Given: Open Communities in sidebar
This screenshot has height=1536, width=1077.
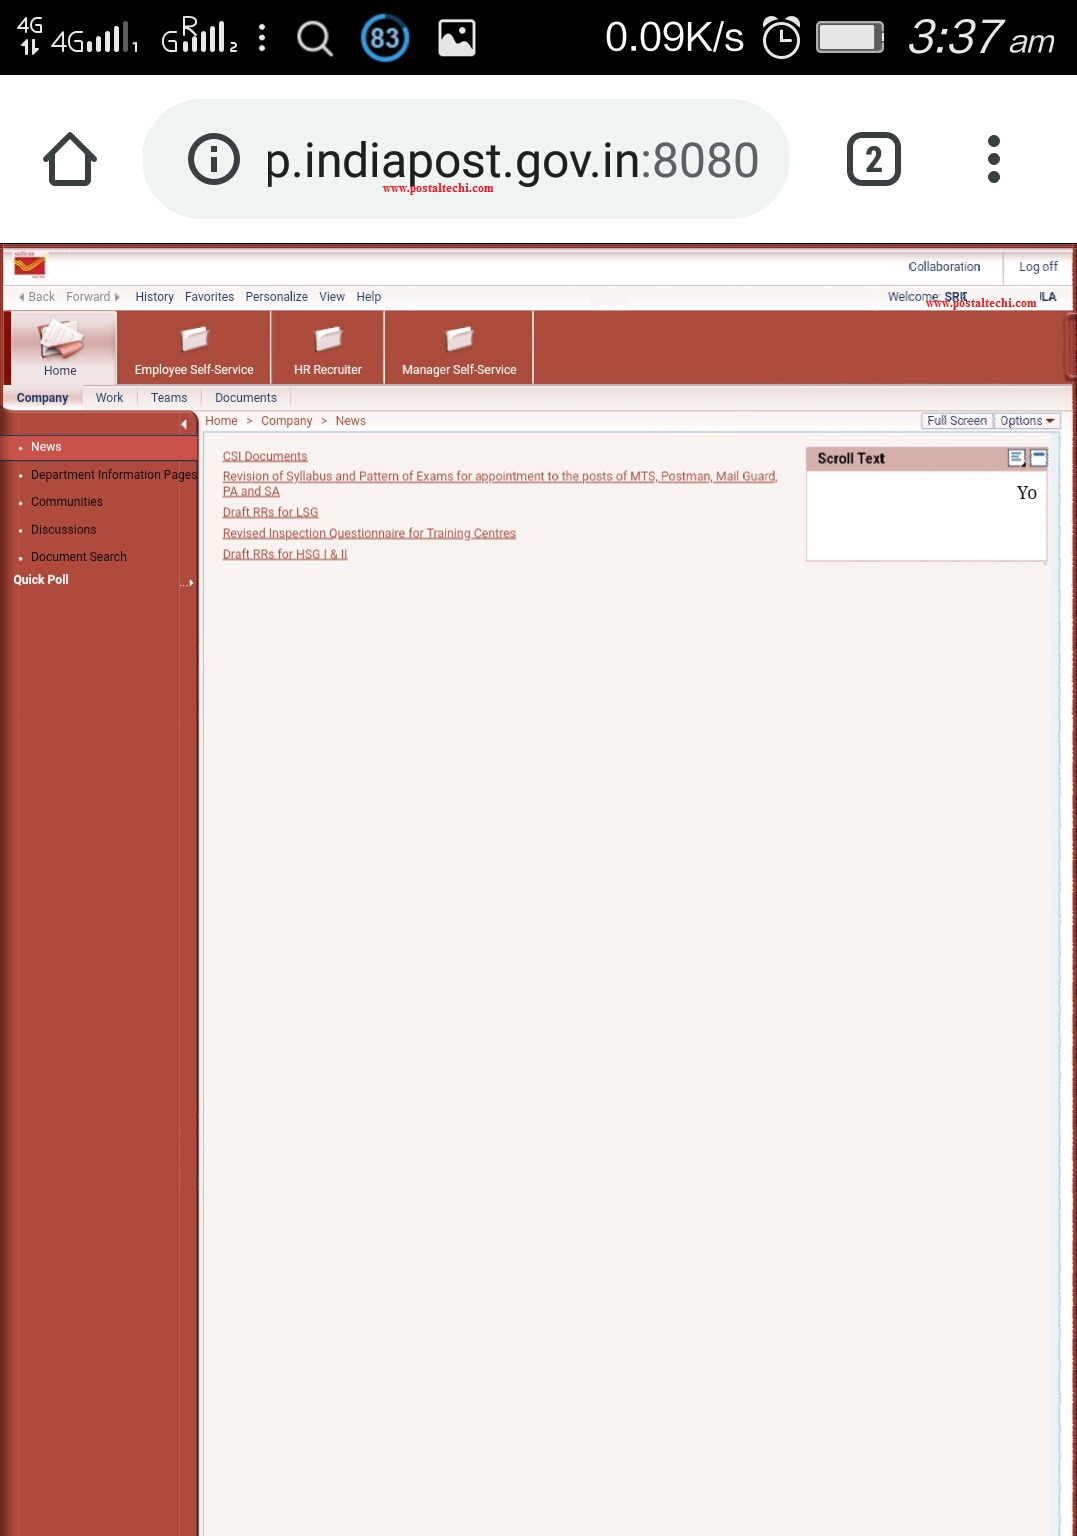Looking at the screenshot, I should coord(67,502).
